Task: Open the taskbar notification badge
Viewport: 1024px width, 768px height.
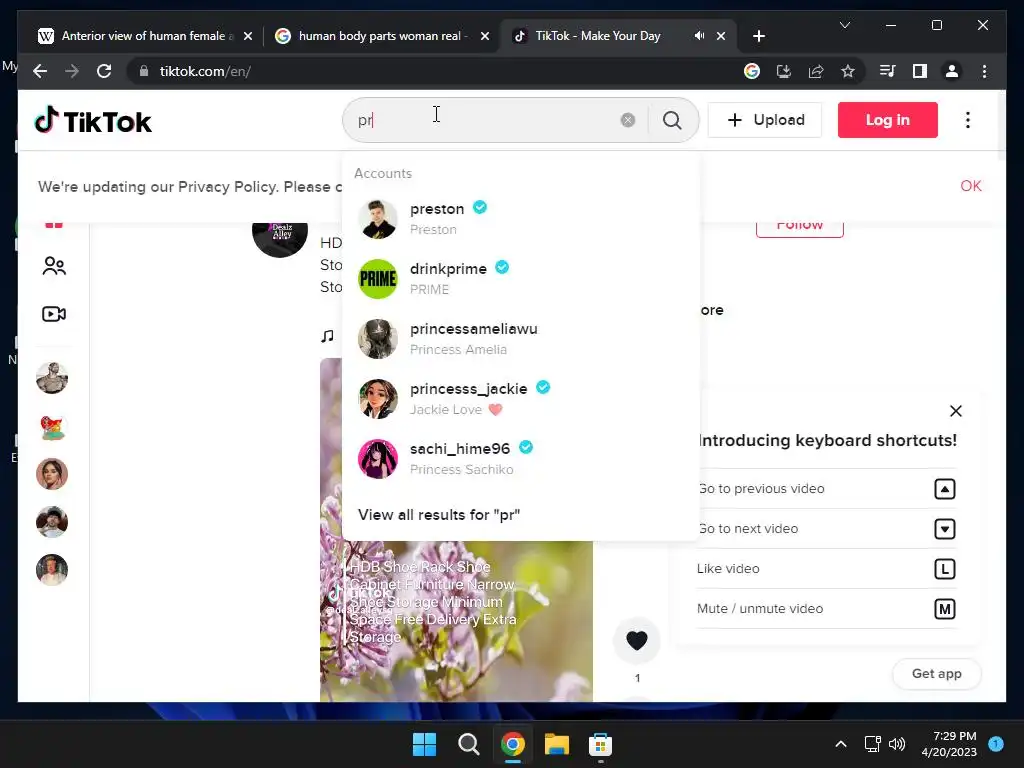Action: [996, 744]
